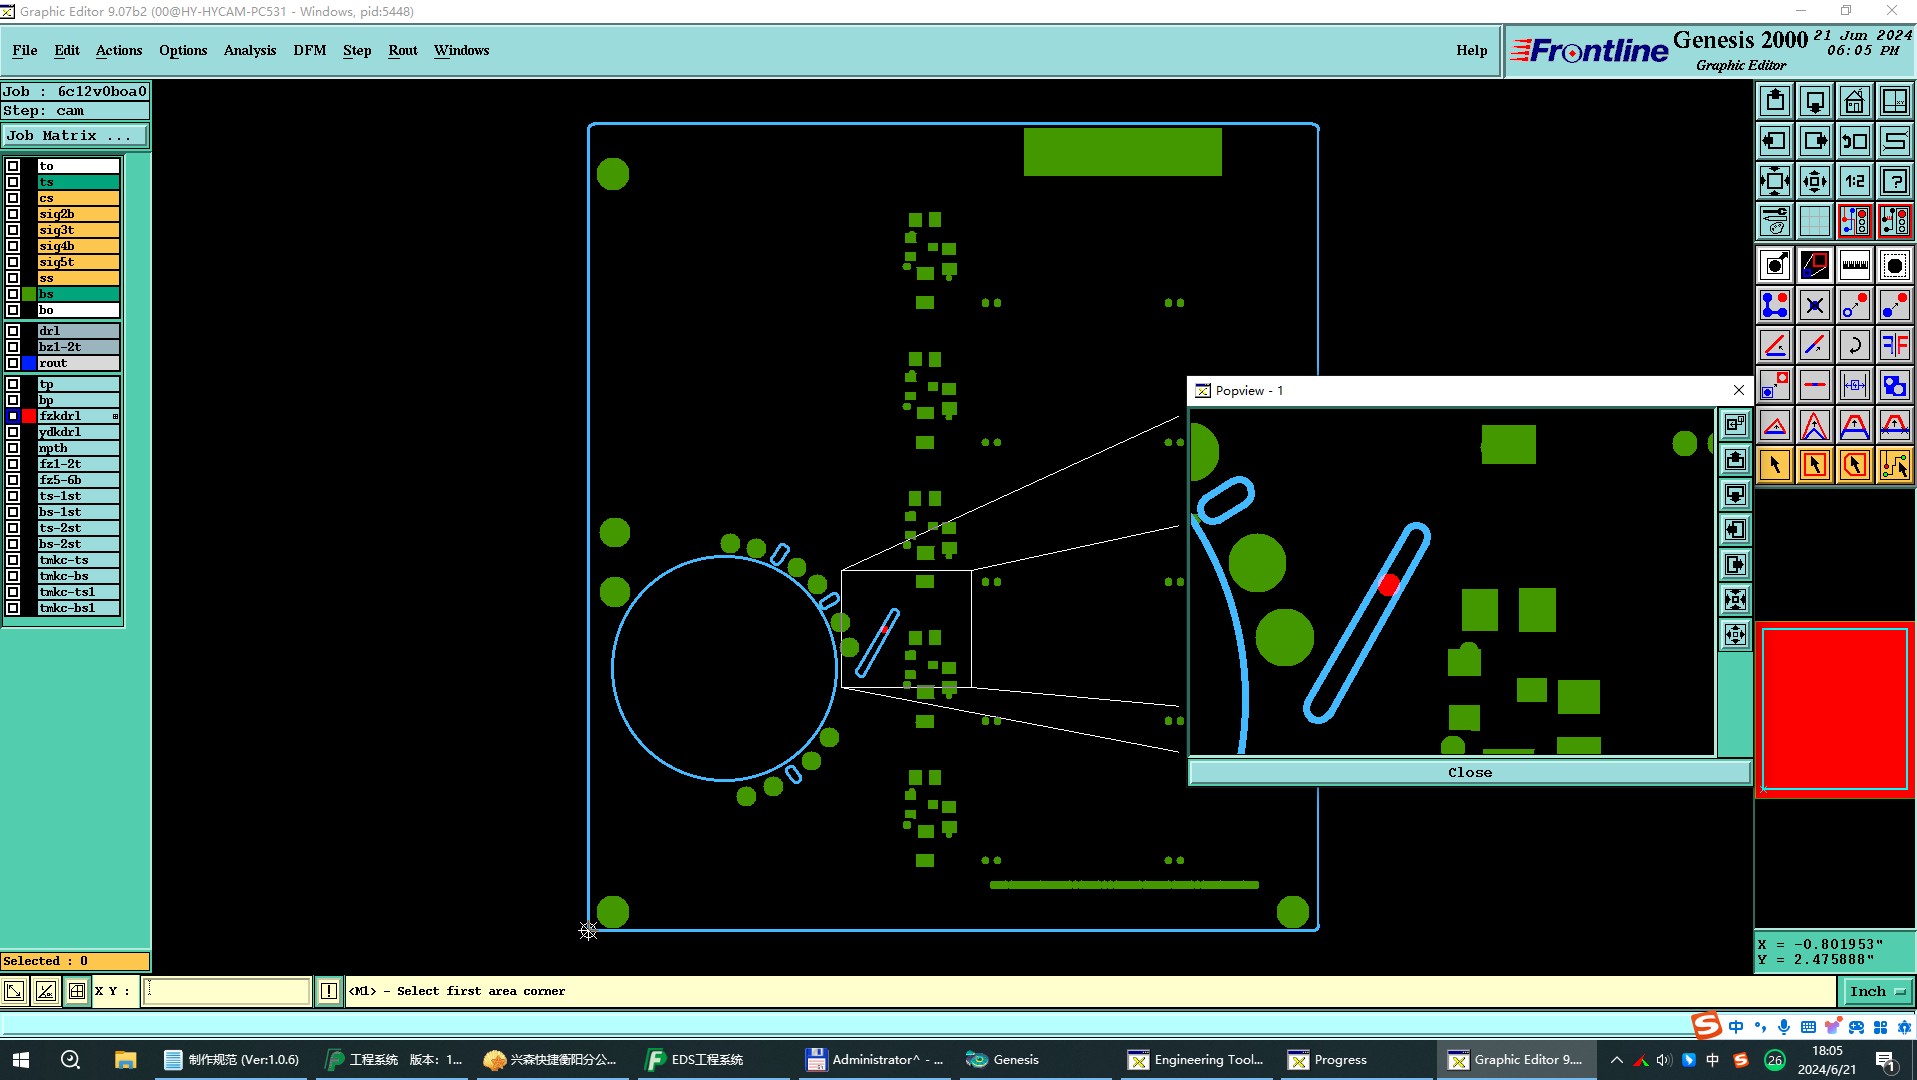The width and height of the screenshot is (1917, 1080).
Task: Click the X Y coordinate input field
Action: 227,991
